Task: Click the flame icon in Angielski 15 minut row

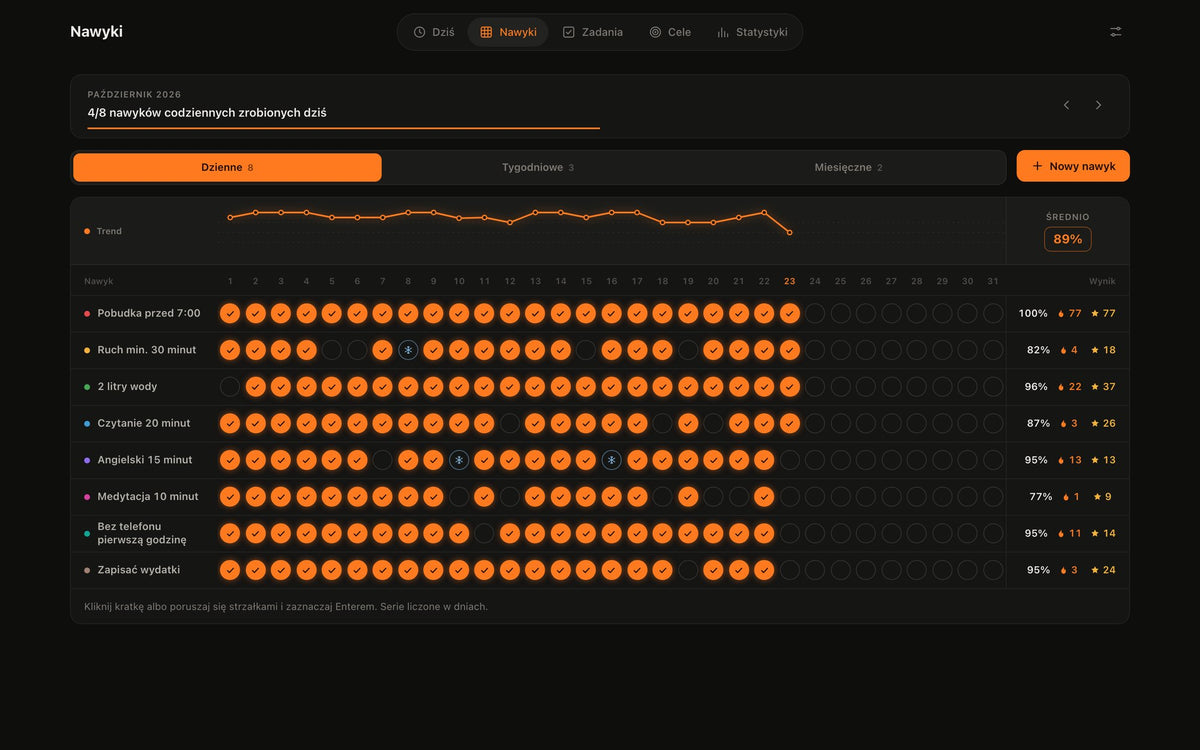Action: (1061, 460)
